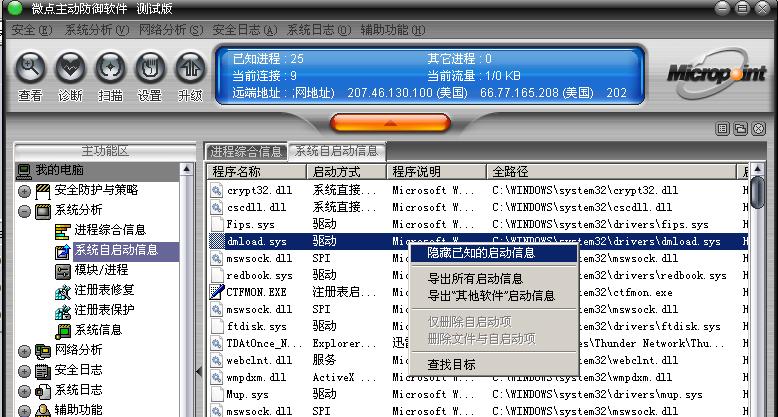778x417 pixels.
Task: Switch to the 进程综合信息 tab
Action: click(246, 151)
